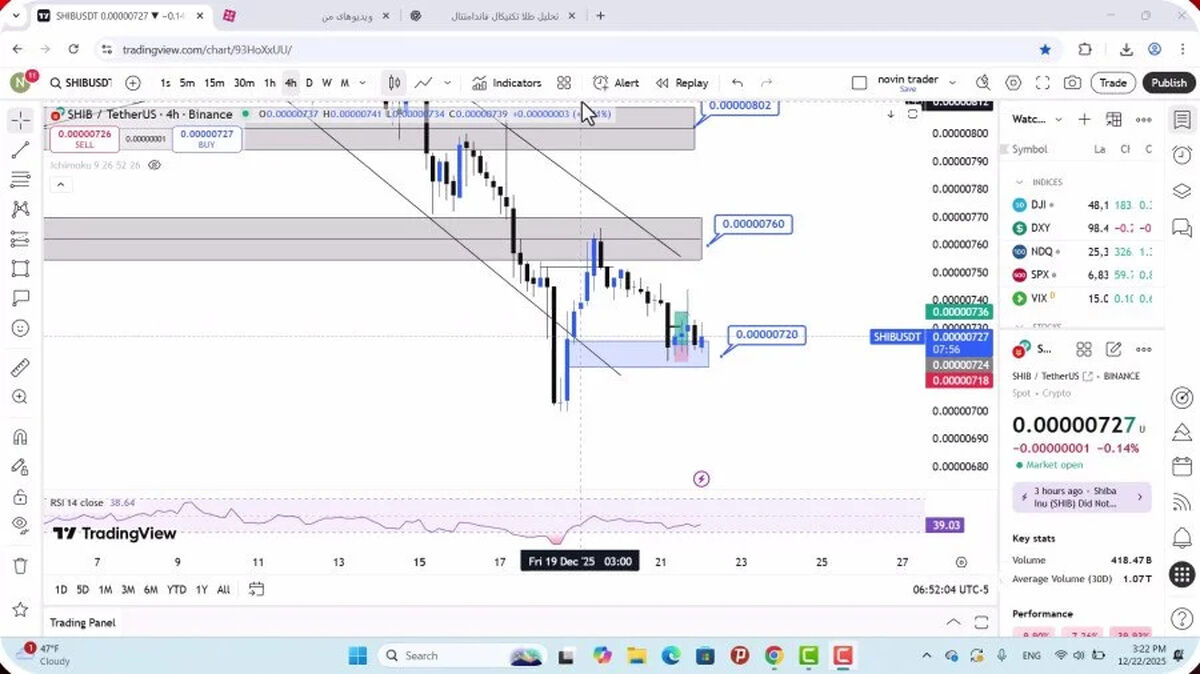1200x674 pixels.
Task: Select DXY in the watchlist
Action: [x=1082, y=228]
